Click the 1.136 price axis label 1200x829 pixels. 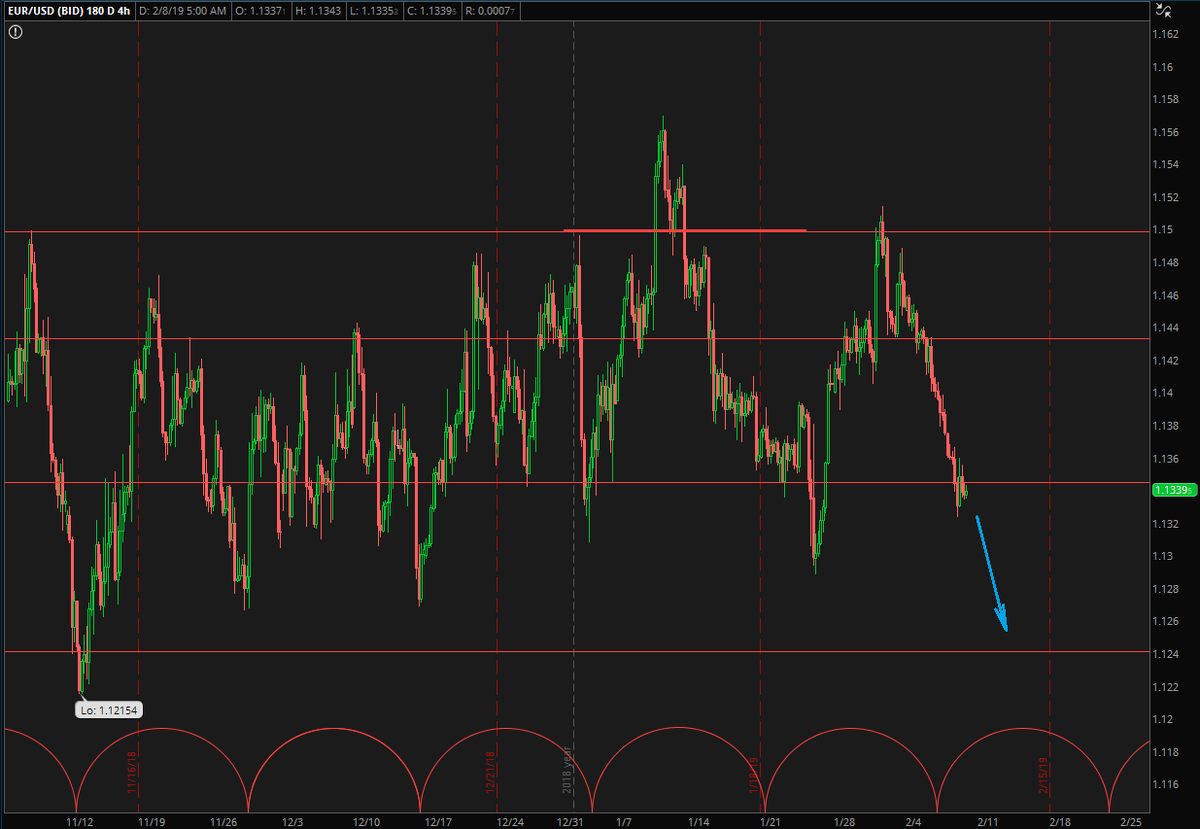pos(1165,459)
